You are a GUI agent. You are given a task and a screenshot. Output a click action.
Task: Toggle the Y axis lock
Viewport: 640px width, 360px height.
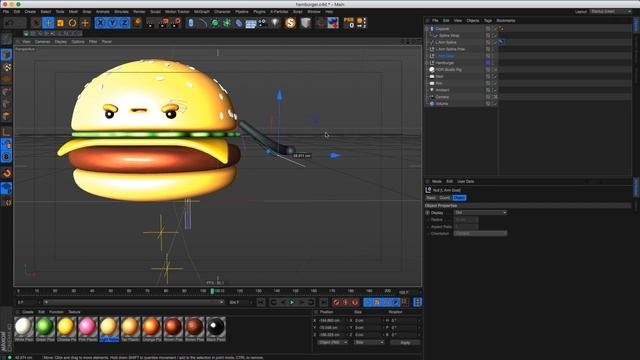112,23
